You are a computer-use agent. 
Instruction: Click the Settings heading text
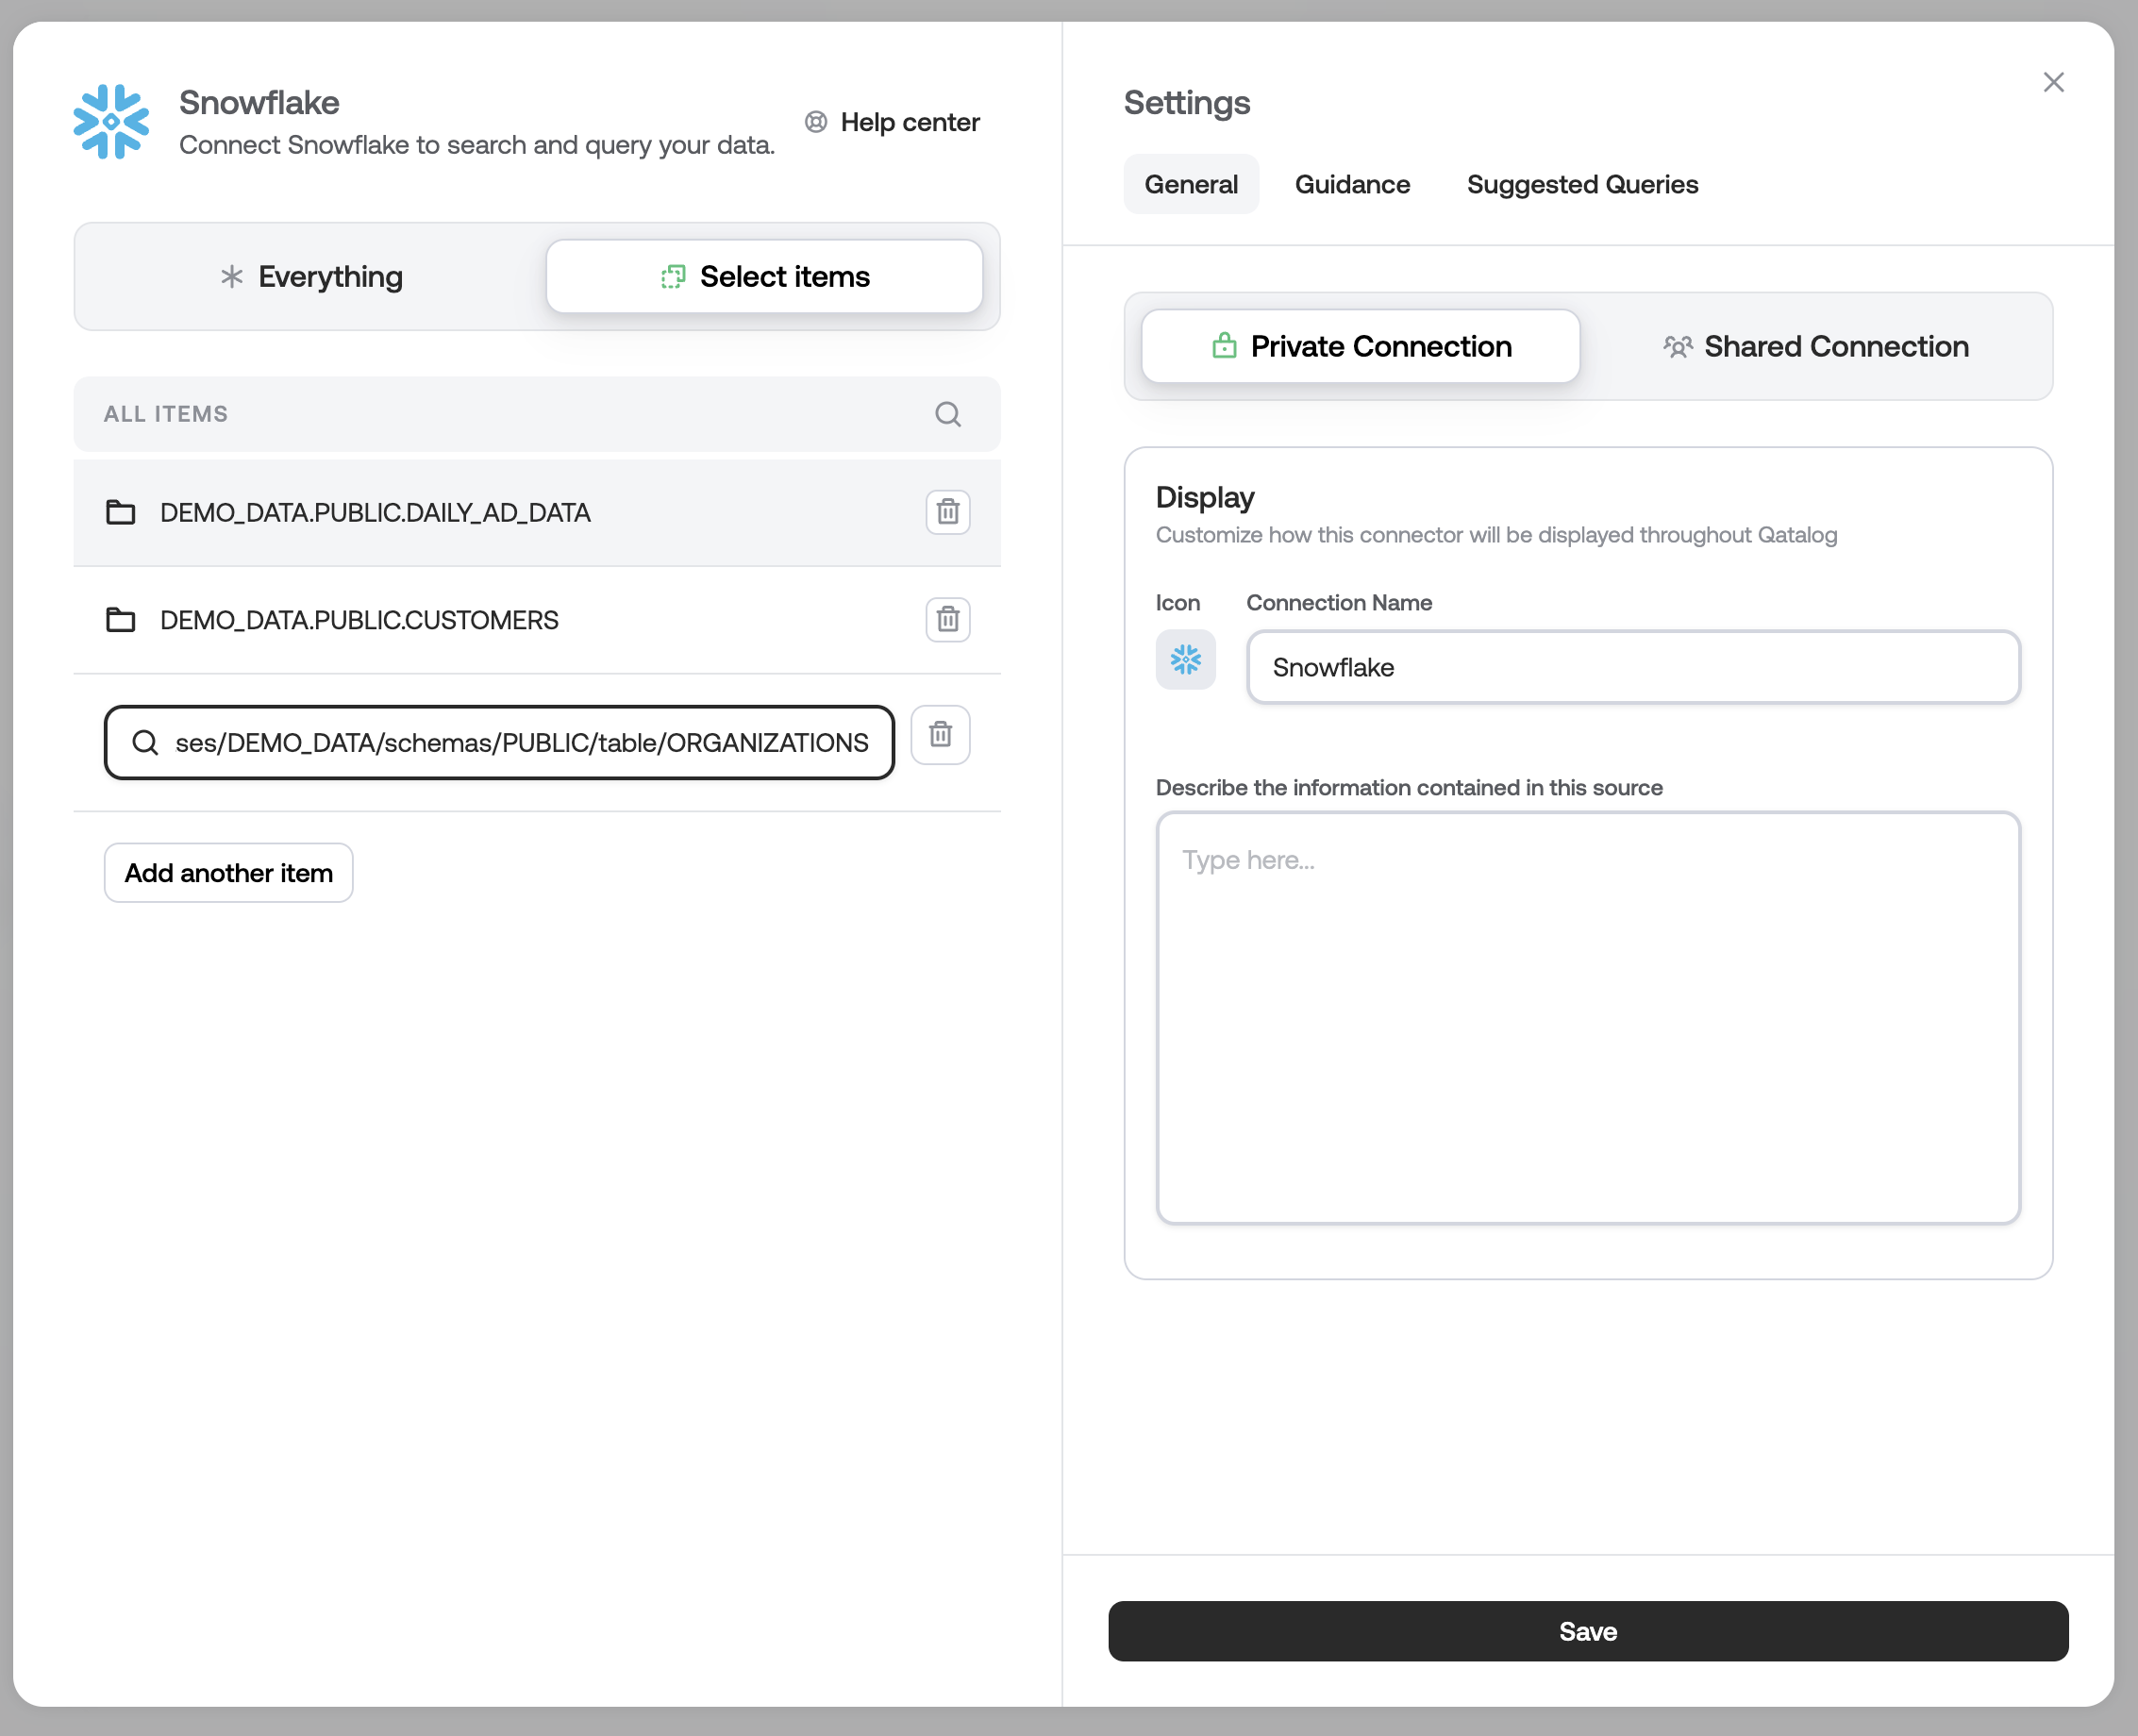pos(1187,103)
